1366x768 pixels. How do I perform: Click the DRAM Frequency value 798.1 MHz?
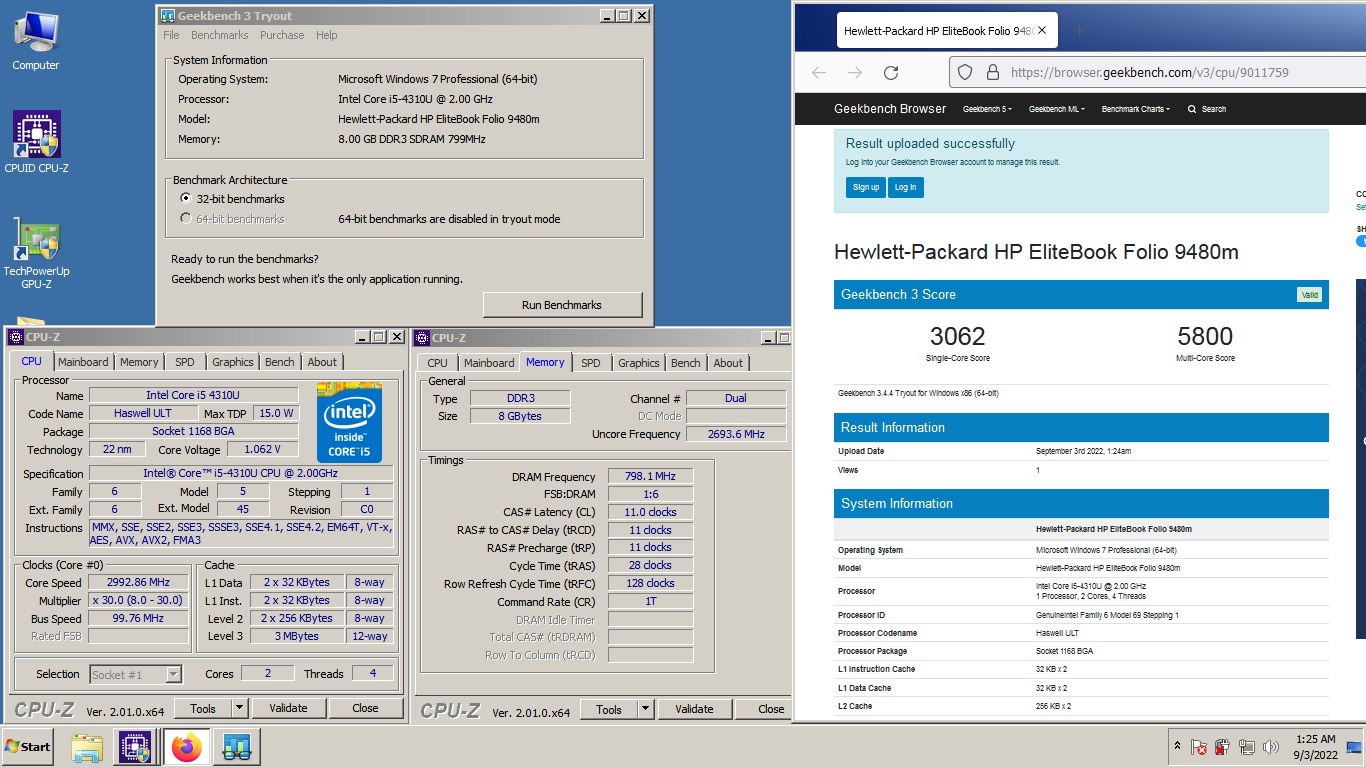[x=650, y=477]
